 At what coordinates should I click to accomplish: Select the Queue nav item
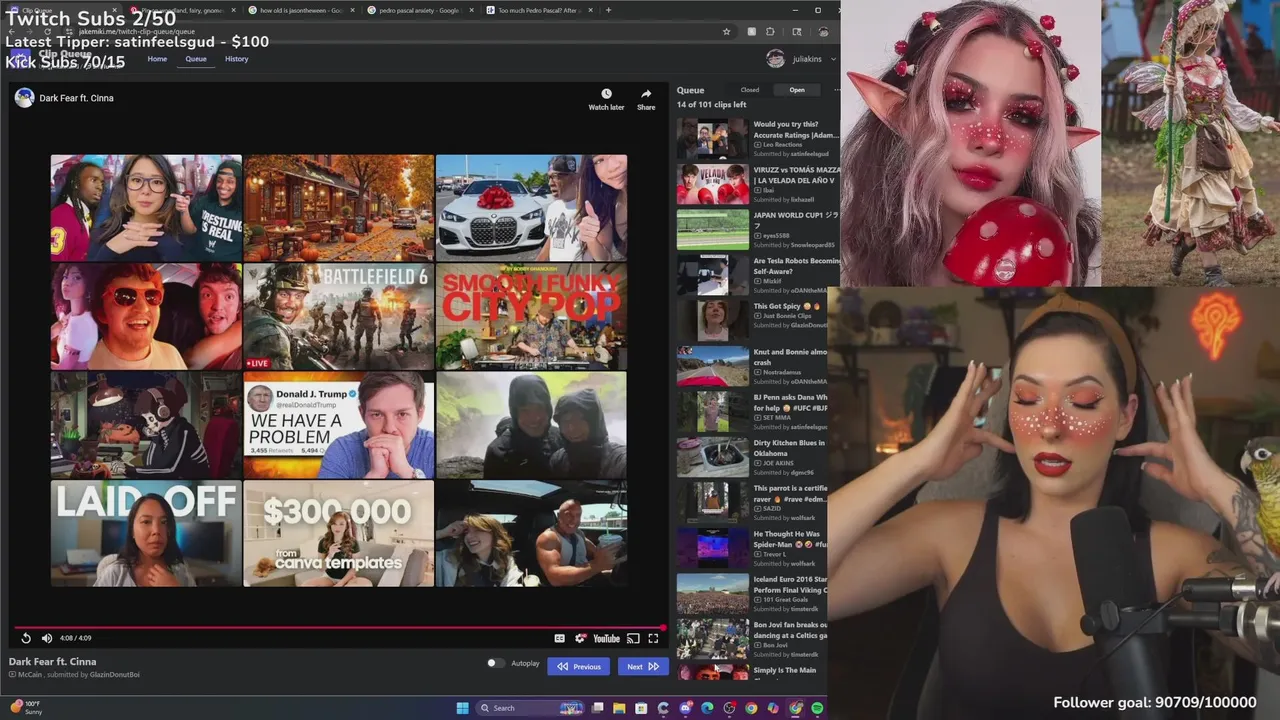pos(196,59)
